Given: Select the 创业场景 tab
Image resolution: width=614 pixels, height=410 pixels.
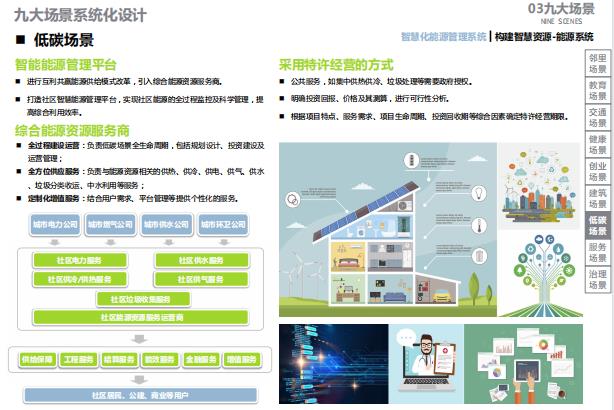Looking at the screenshot, I should 598,172.
